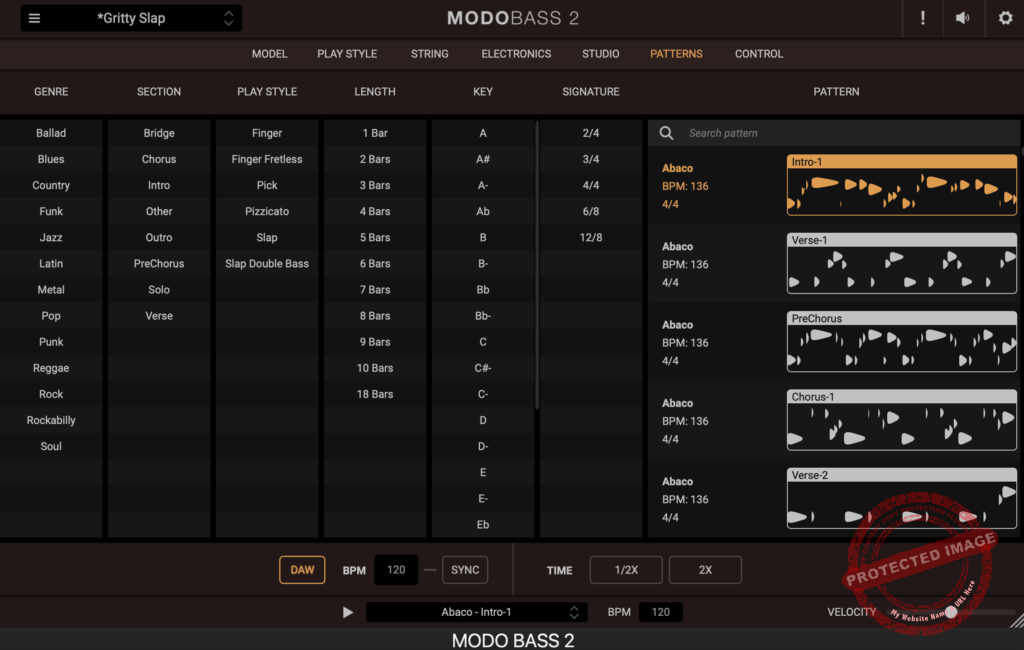Screen dimensions: 1024x650
Task: Switch to the STUDIO tab
Action: click(x=601, y=54)
